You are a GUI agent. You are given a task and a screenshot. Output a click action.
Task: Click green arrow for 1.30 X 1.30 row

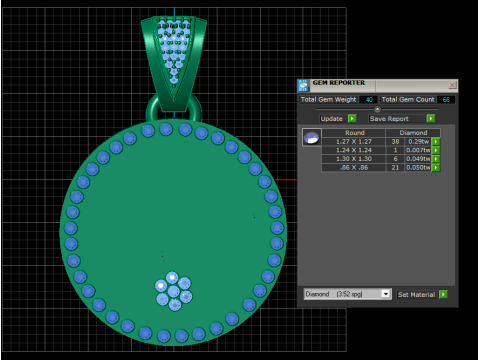436,159
